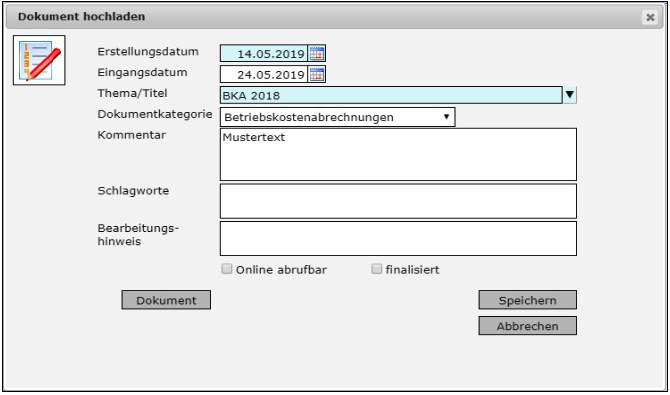670x395 pixels.
Task: Click the Dokumentkategorie label
Action: click(x=155, y=115)
